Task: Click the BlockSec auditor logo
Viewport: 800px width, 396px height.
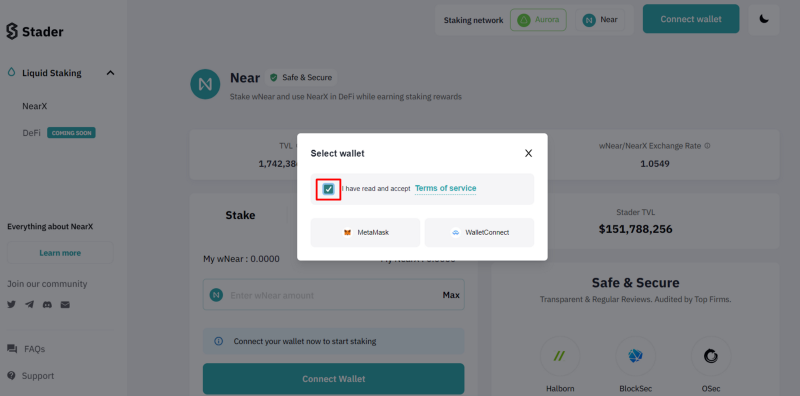Action: point(635,356)
